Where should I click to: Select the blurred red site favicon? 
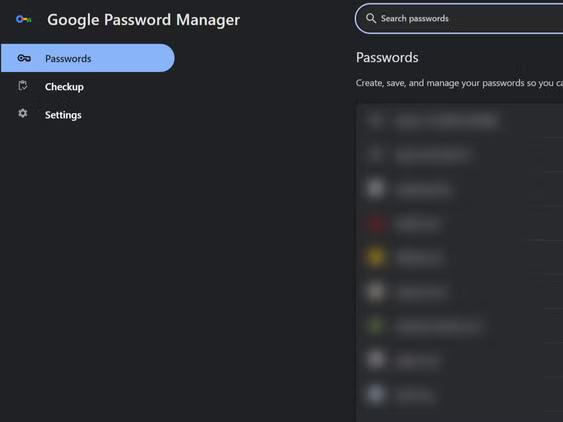point(376,223)
